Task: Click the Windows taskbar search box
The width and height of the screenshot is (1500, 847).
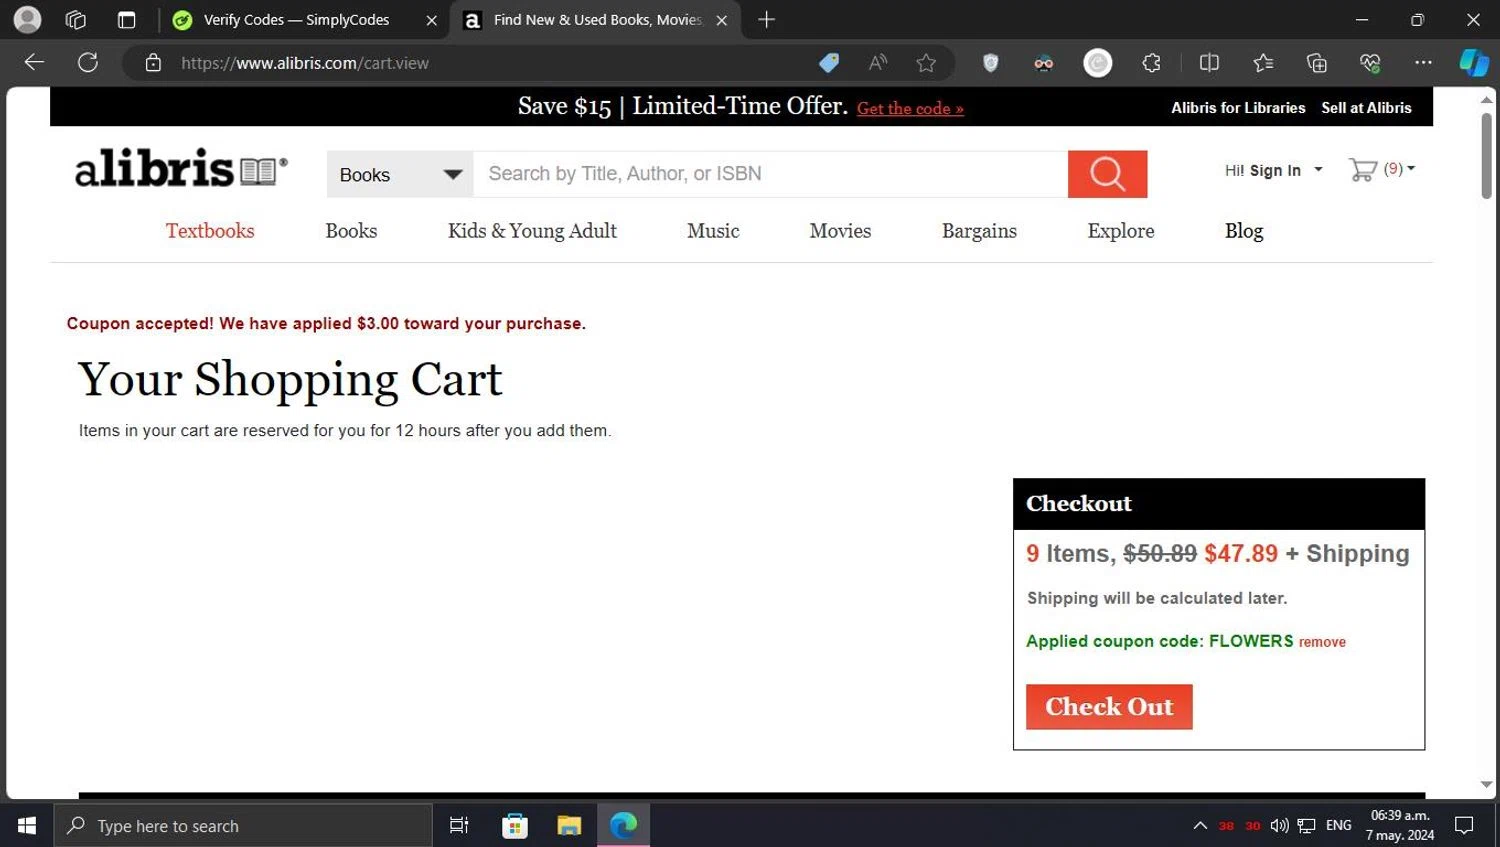Action: click(x=243, y=826)
